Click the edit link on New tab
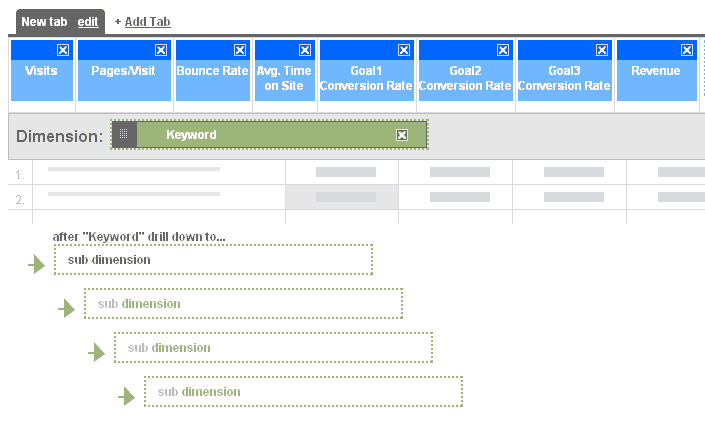This screenshot has width=705, height=425. 88,21
